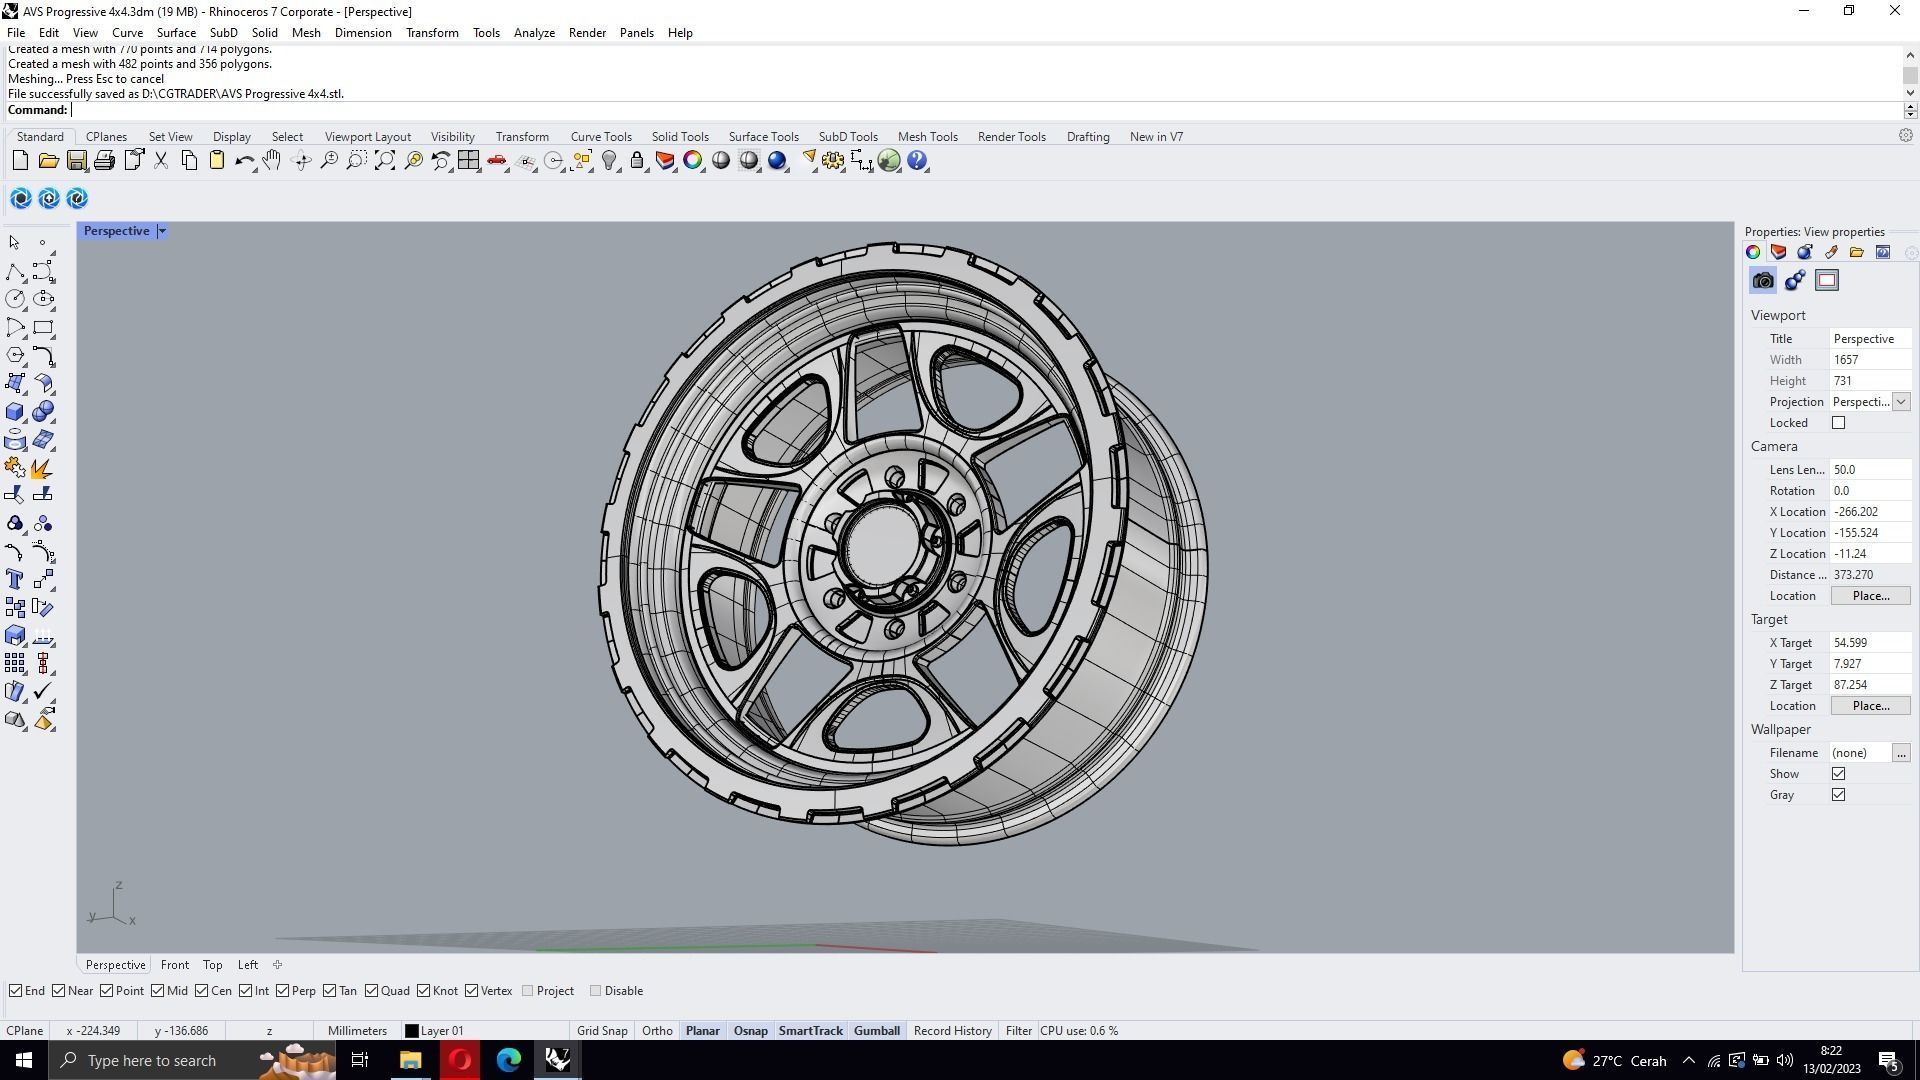Click the CPlane coordinate system selector
The height and width of the screenshot is (1080, 1920).
pyautogui.click(x=25, y=1031)
